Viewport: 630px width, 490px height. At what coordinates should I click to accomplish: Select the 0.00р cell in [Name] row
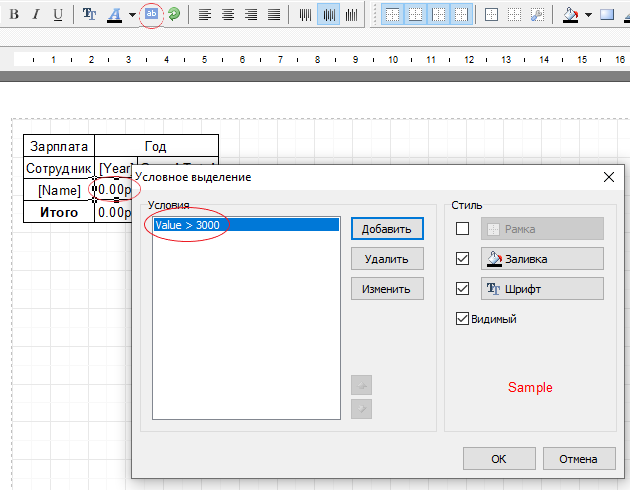(x=115, y=190)
